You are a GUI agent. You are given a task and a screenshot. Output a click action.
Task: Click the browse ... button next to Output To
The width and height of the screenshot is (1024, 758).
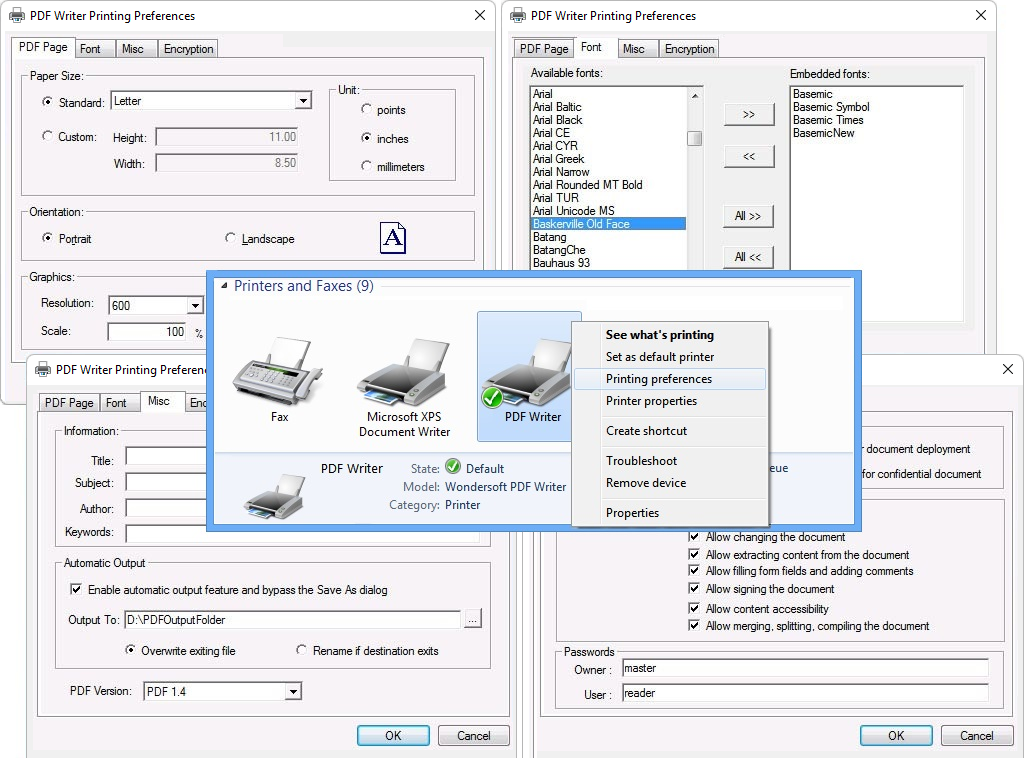click(x=473, y=620)
